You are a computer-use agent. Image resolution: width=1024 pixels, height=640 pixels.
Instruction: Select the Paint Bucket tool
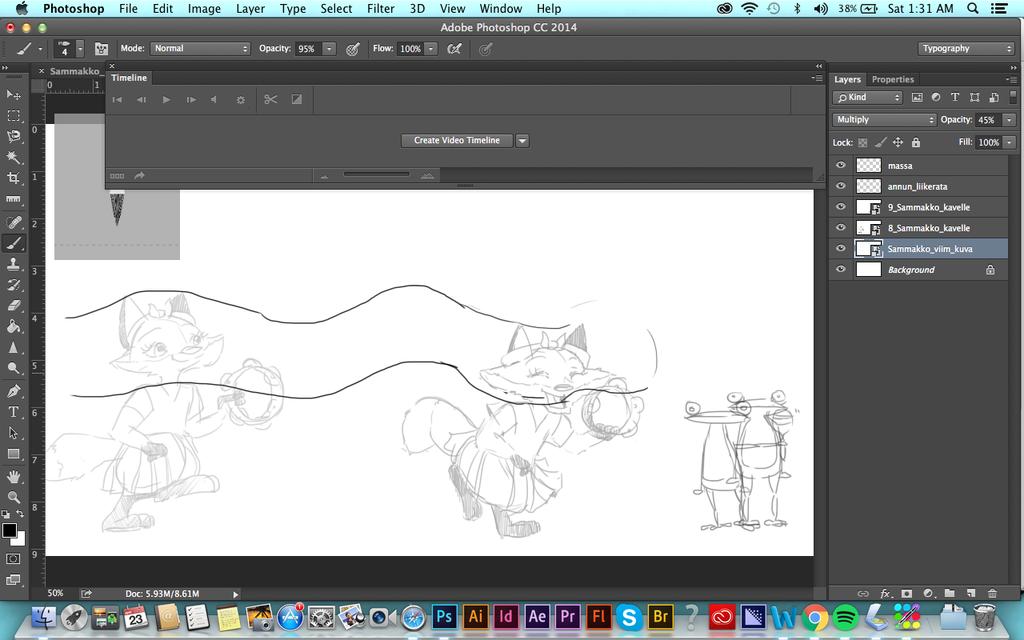tap(13, 327)
